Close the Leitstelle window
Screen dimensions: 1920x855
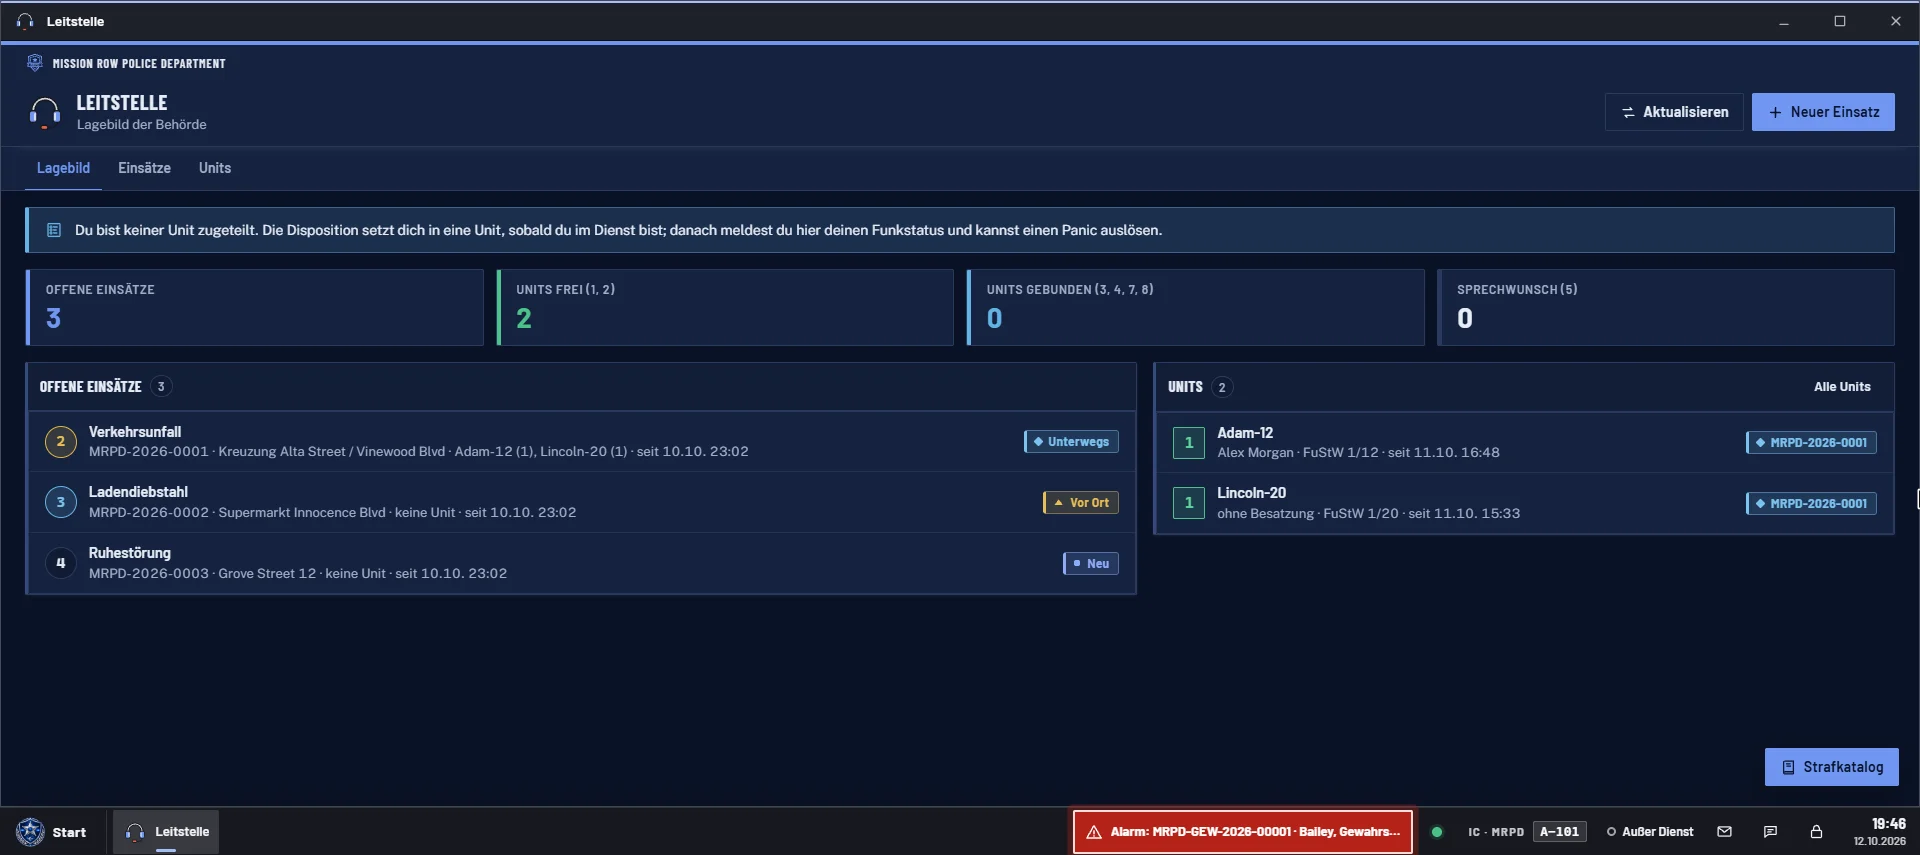(1895, 21)
